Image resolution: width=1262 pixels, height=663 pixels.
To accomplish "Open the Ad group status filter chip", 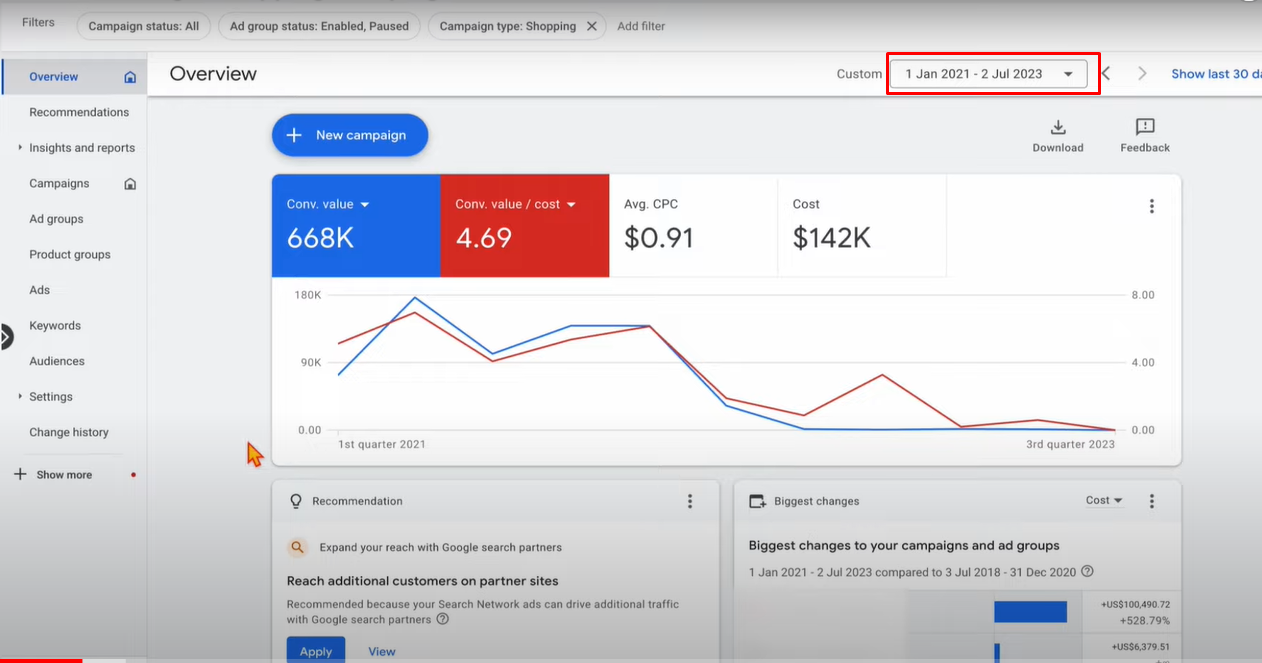I will [319, 26].
